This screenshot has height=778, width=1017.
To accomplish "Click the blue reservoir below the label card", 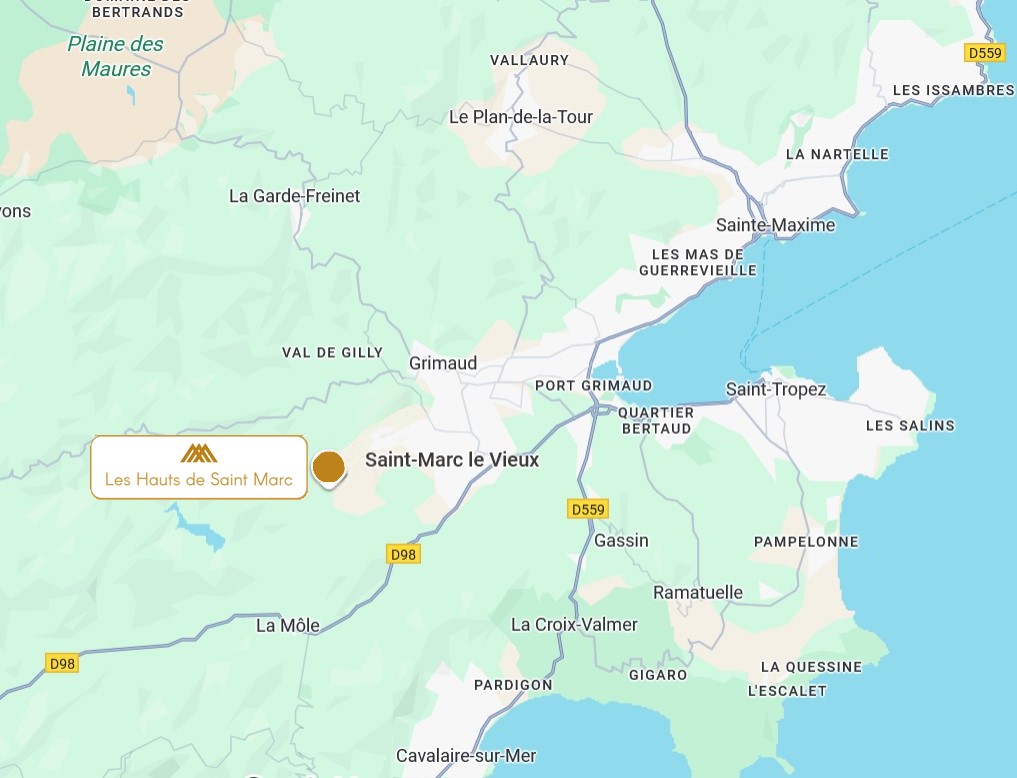I will tap(197, 526).
